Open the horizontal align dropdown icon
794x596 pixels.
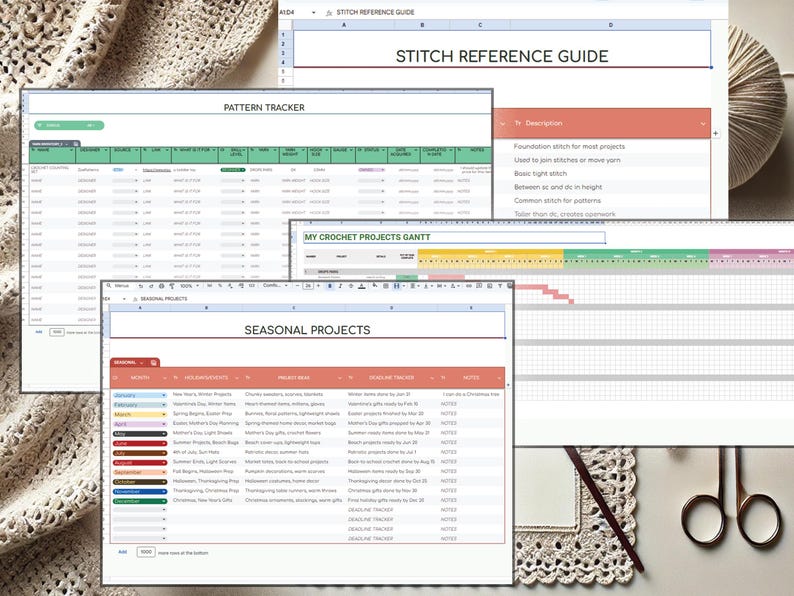414,286
